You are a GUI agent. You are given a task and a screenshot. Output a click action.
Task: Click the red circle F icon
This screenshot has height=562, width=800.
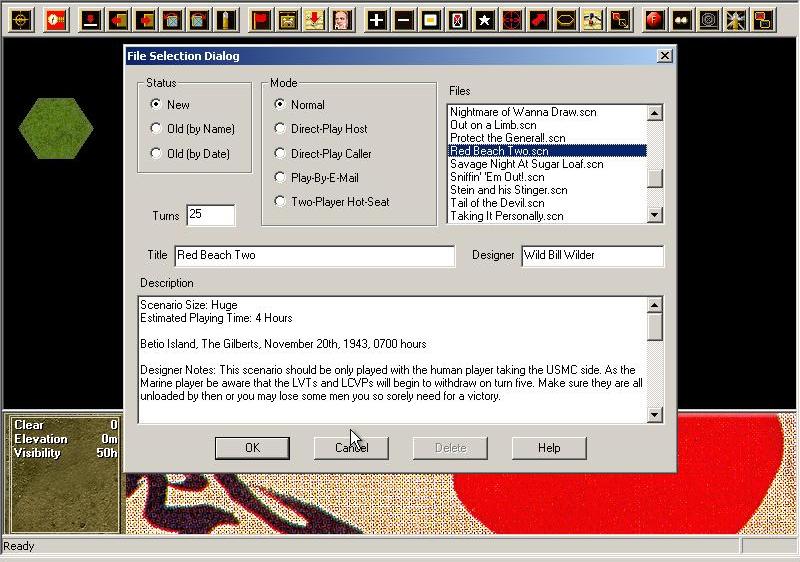(x=655, y=19)
